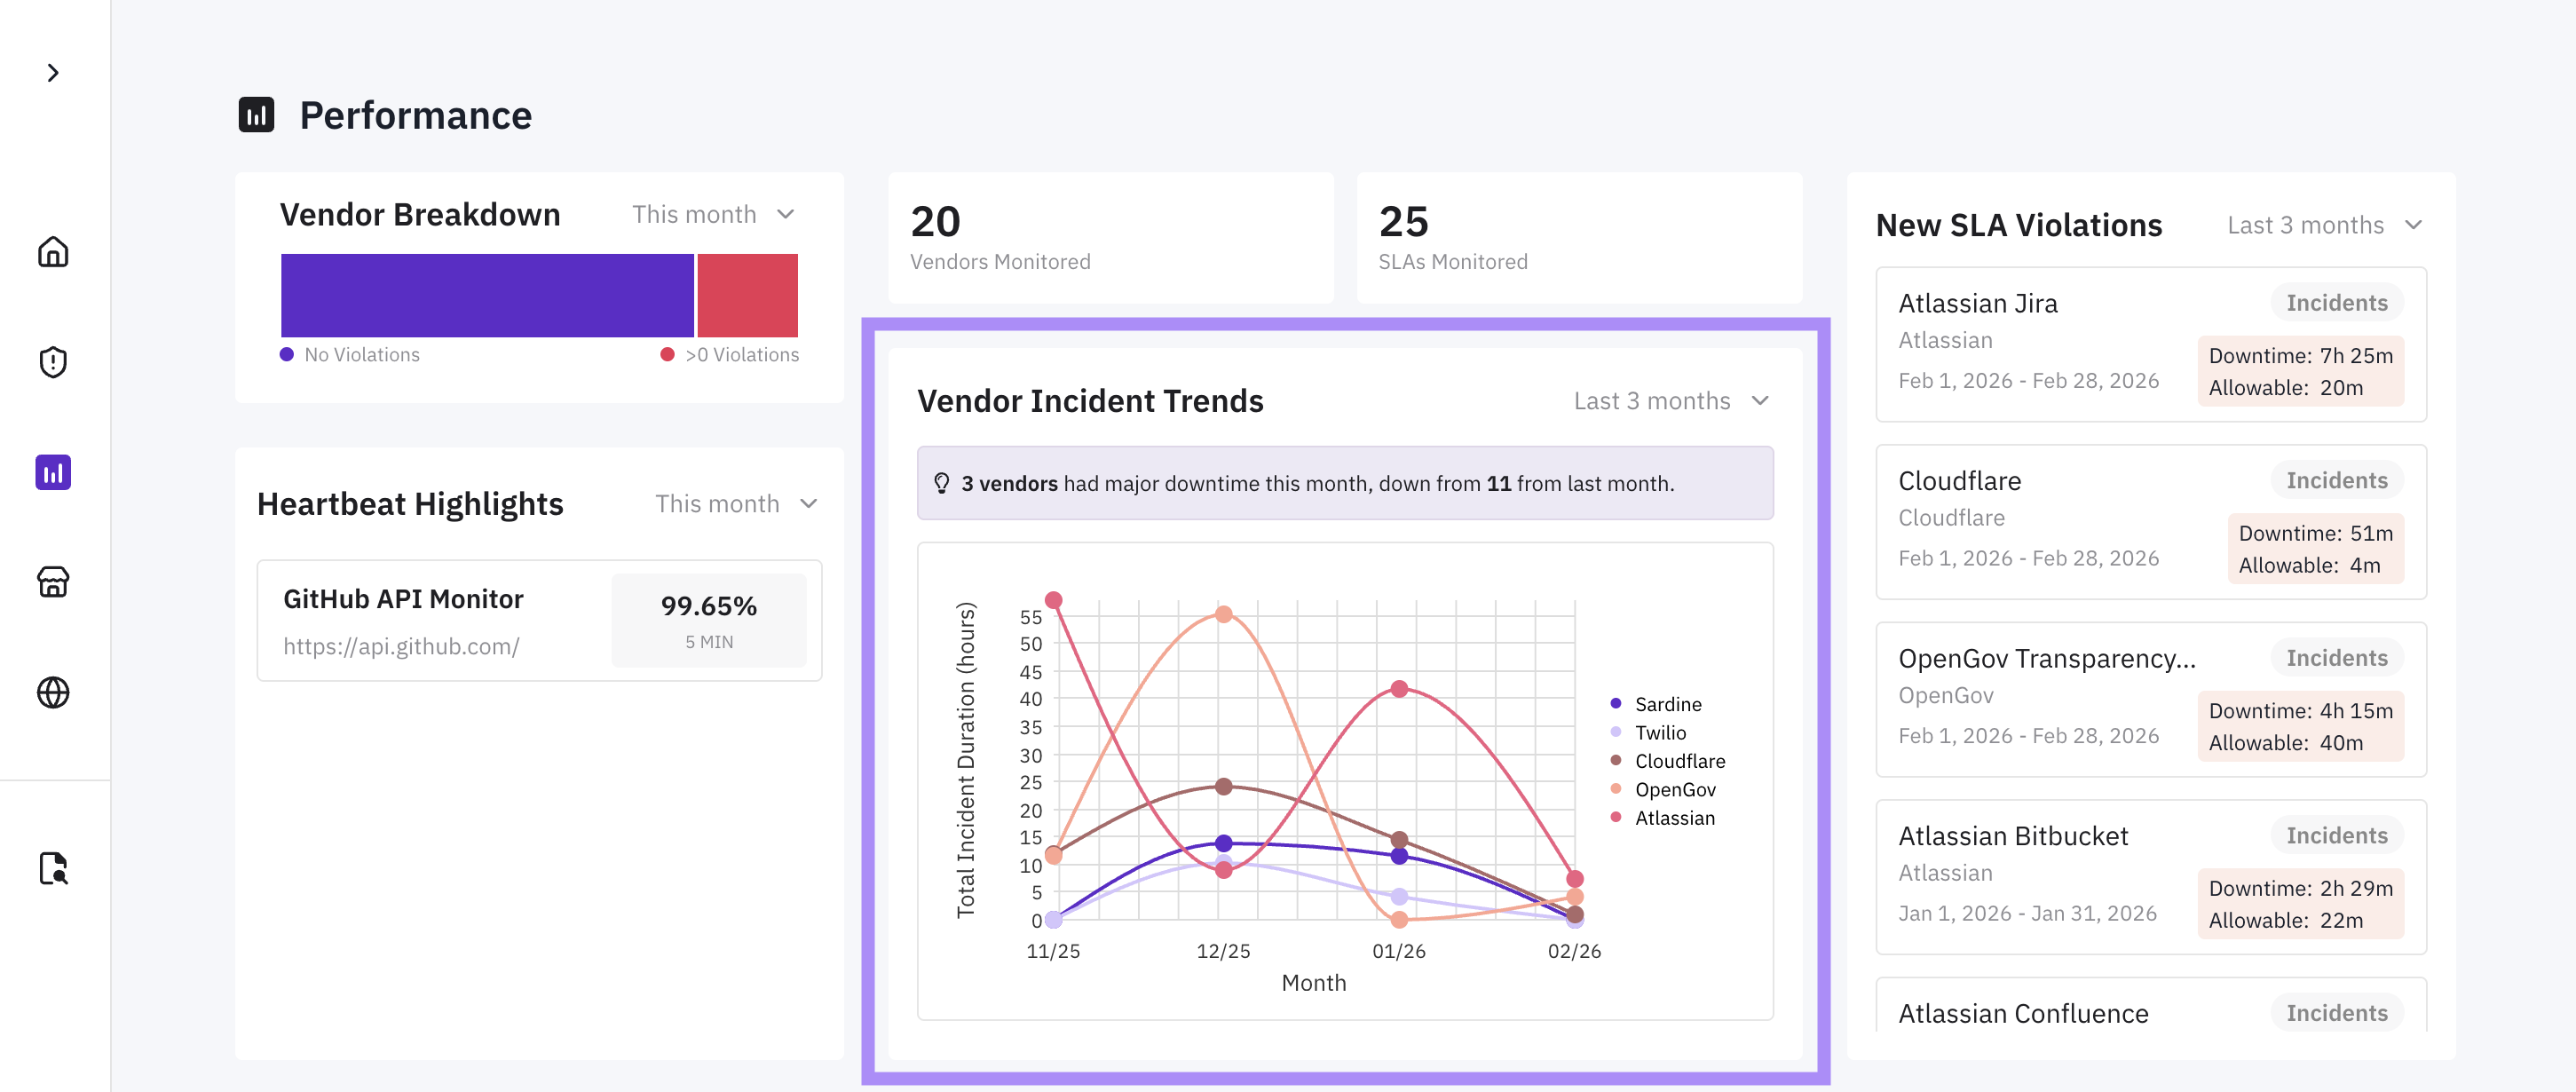The image size is (2576, 1092).
Task: Click the purple No Violations bar segment
Action: point(487,296)
